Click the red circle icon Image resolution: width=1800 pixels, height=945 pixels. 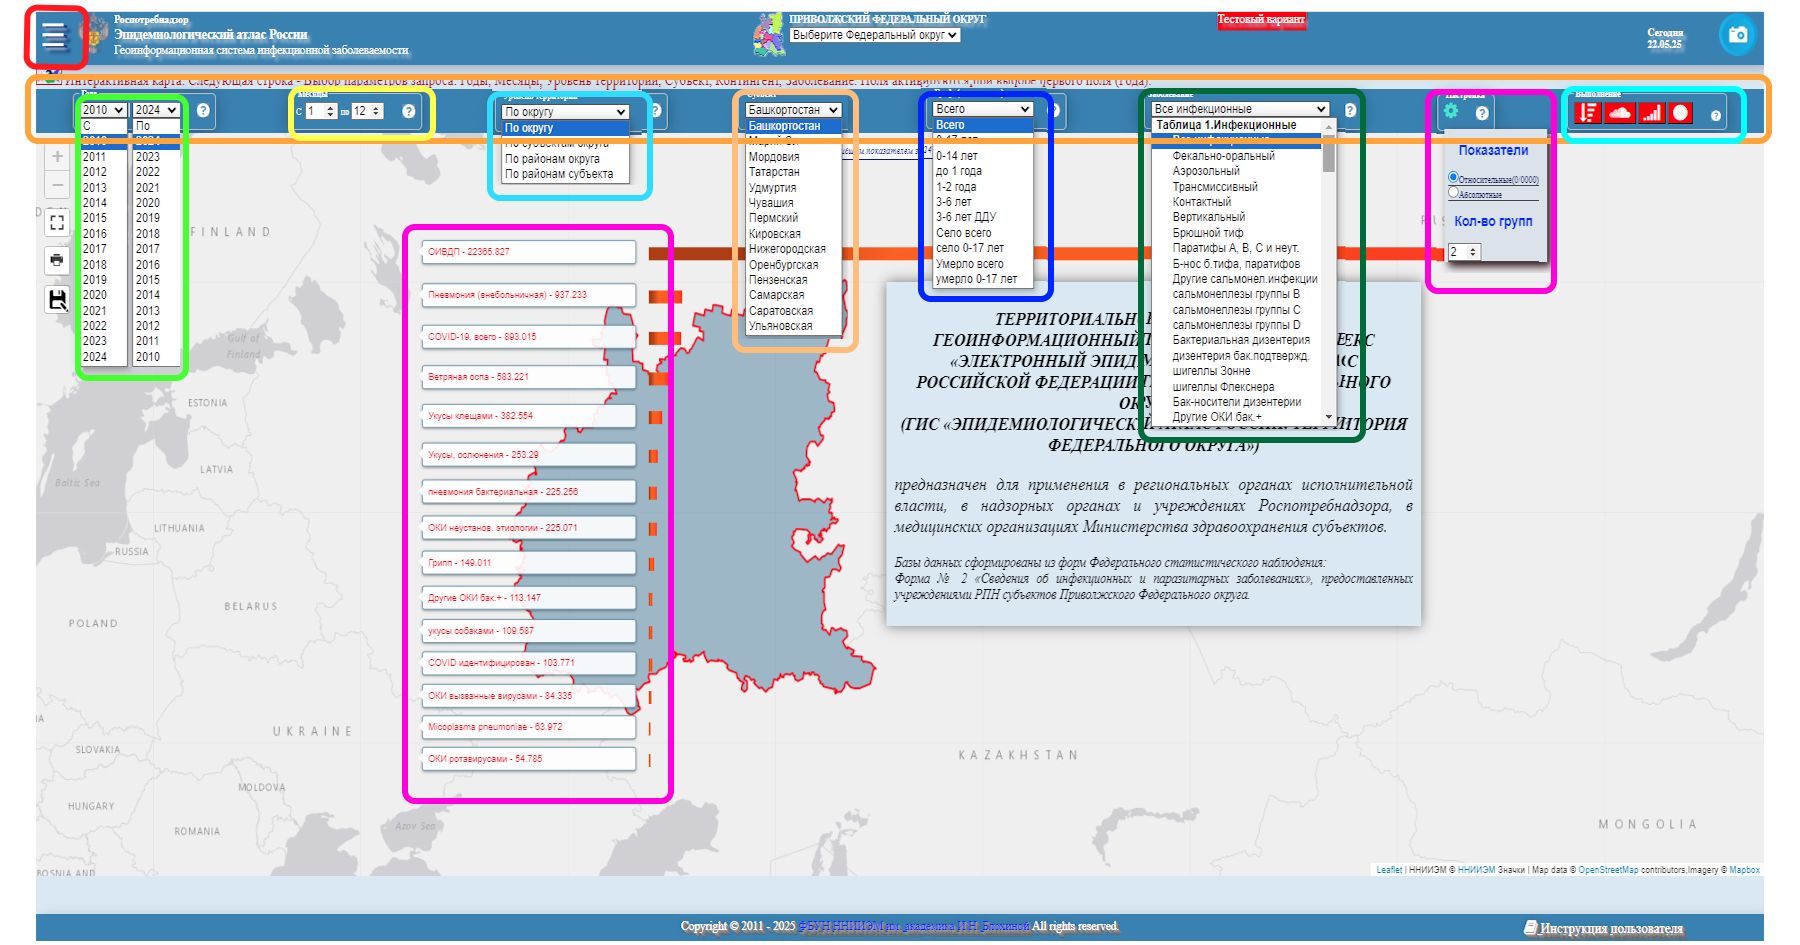tap(1681, 113)
